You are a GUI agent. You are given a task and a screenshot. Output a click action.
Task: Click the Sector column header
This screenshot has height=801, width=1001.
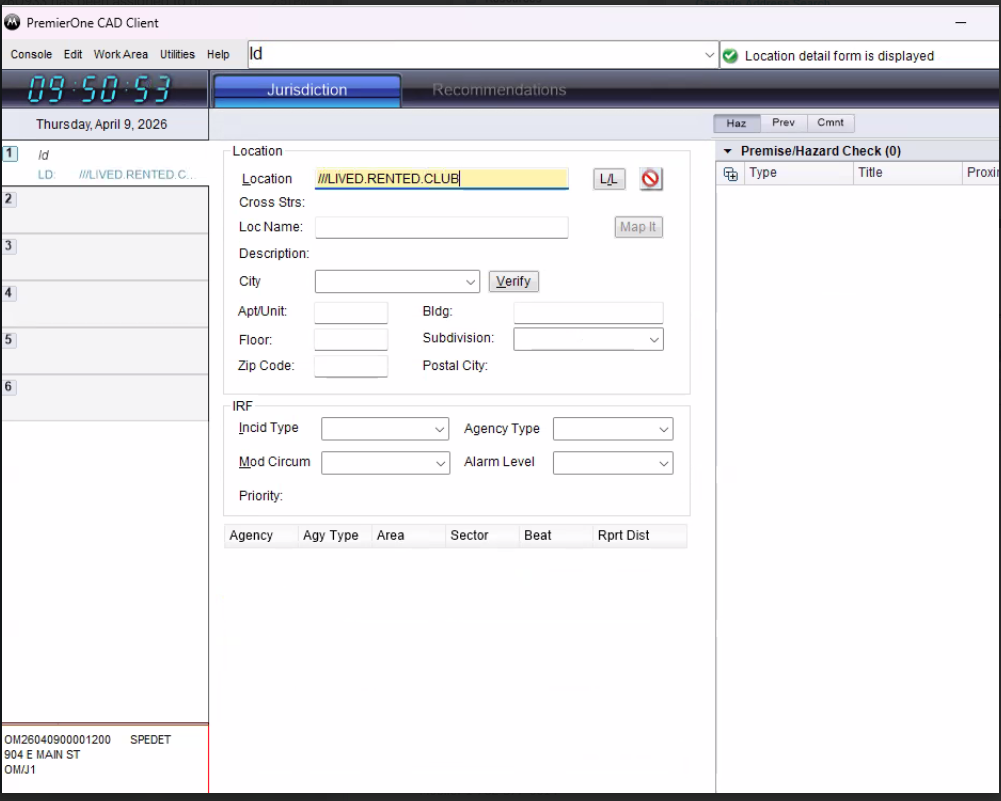[481, 536]
